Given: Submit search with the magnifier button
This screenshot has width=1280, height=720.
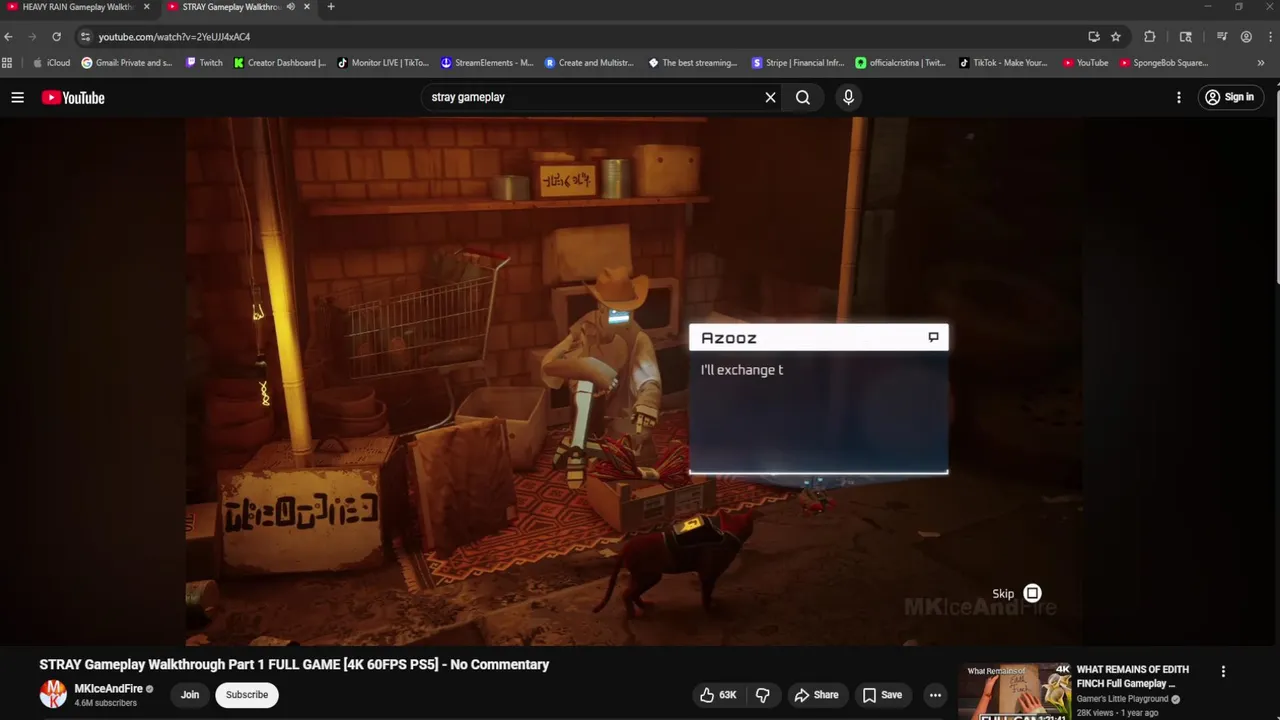Looking at the screenshot, I should (x=803, y=97).
